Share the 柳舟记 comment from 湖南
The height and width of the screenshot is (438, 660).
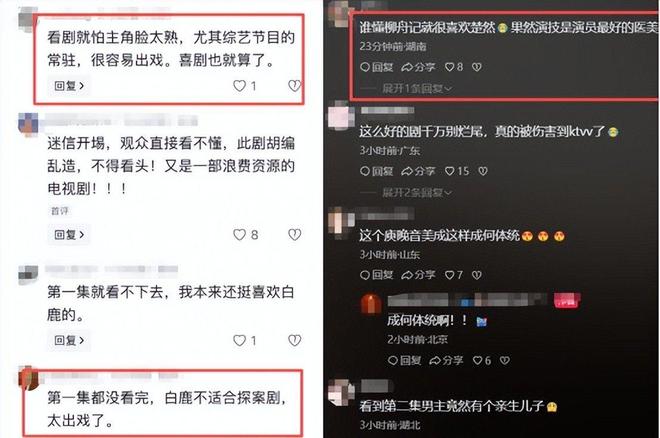(x=418, y=67)
